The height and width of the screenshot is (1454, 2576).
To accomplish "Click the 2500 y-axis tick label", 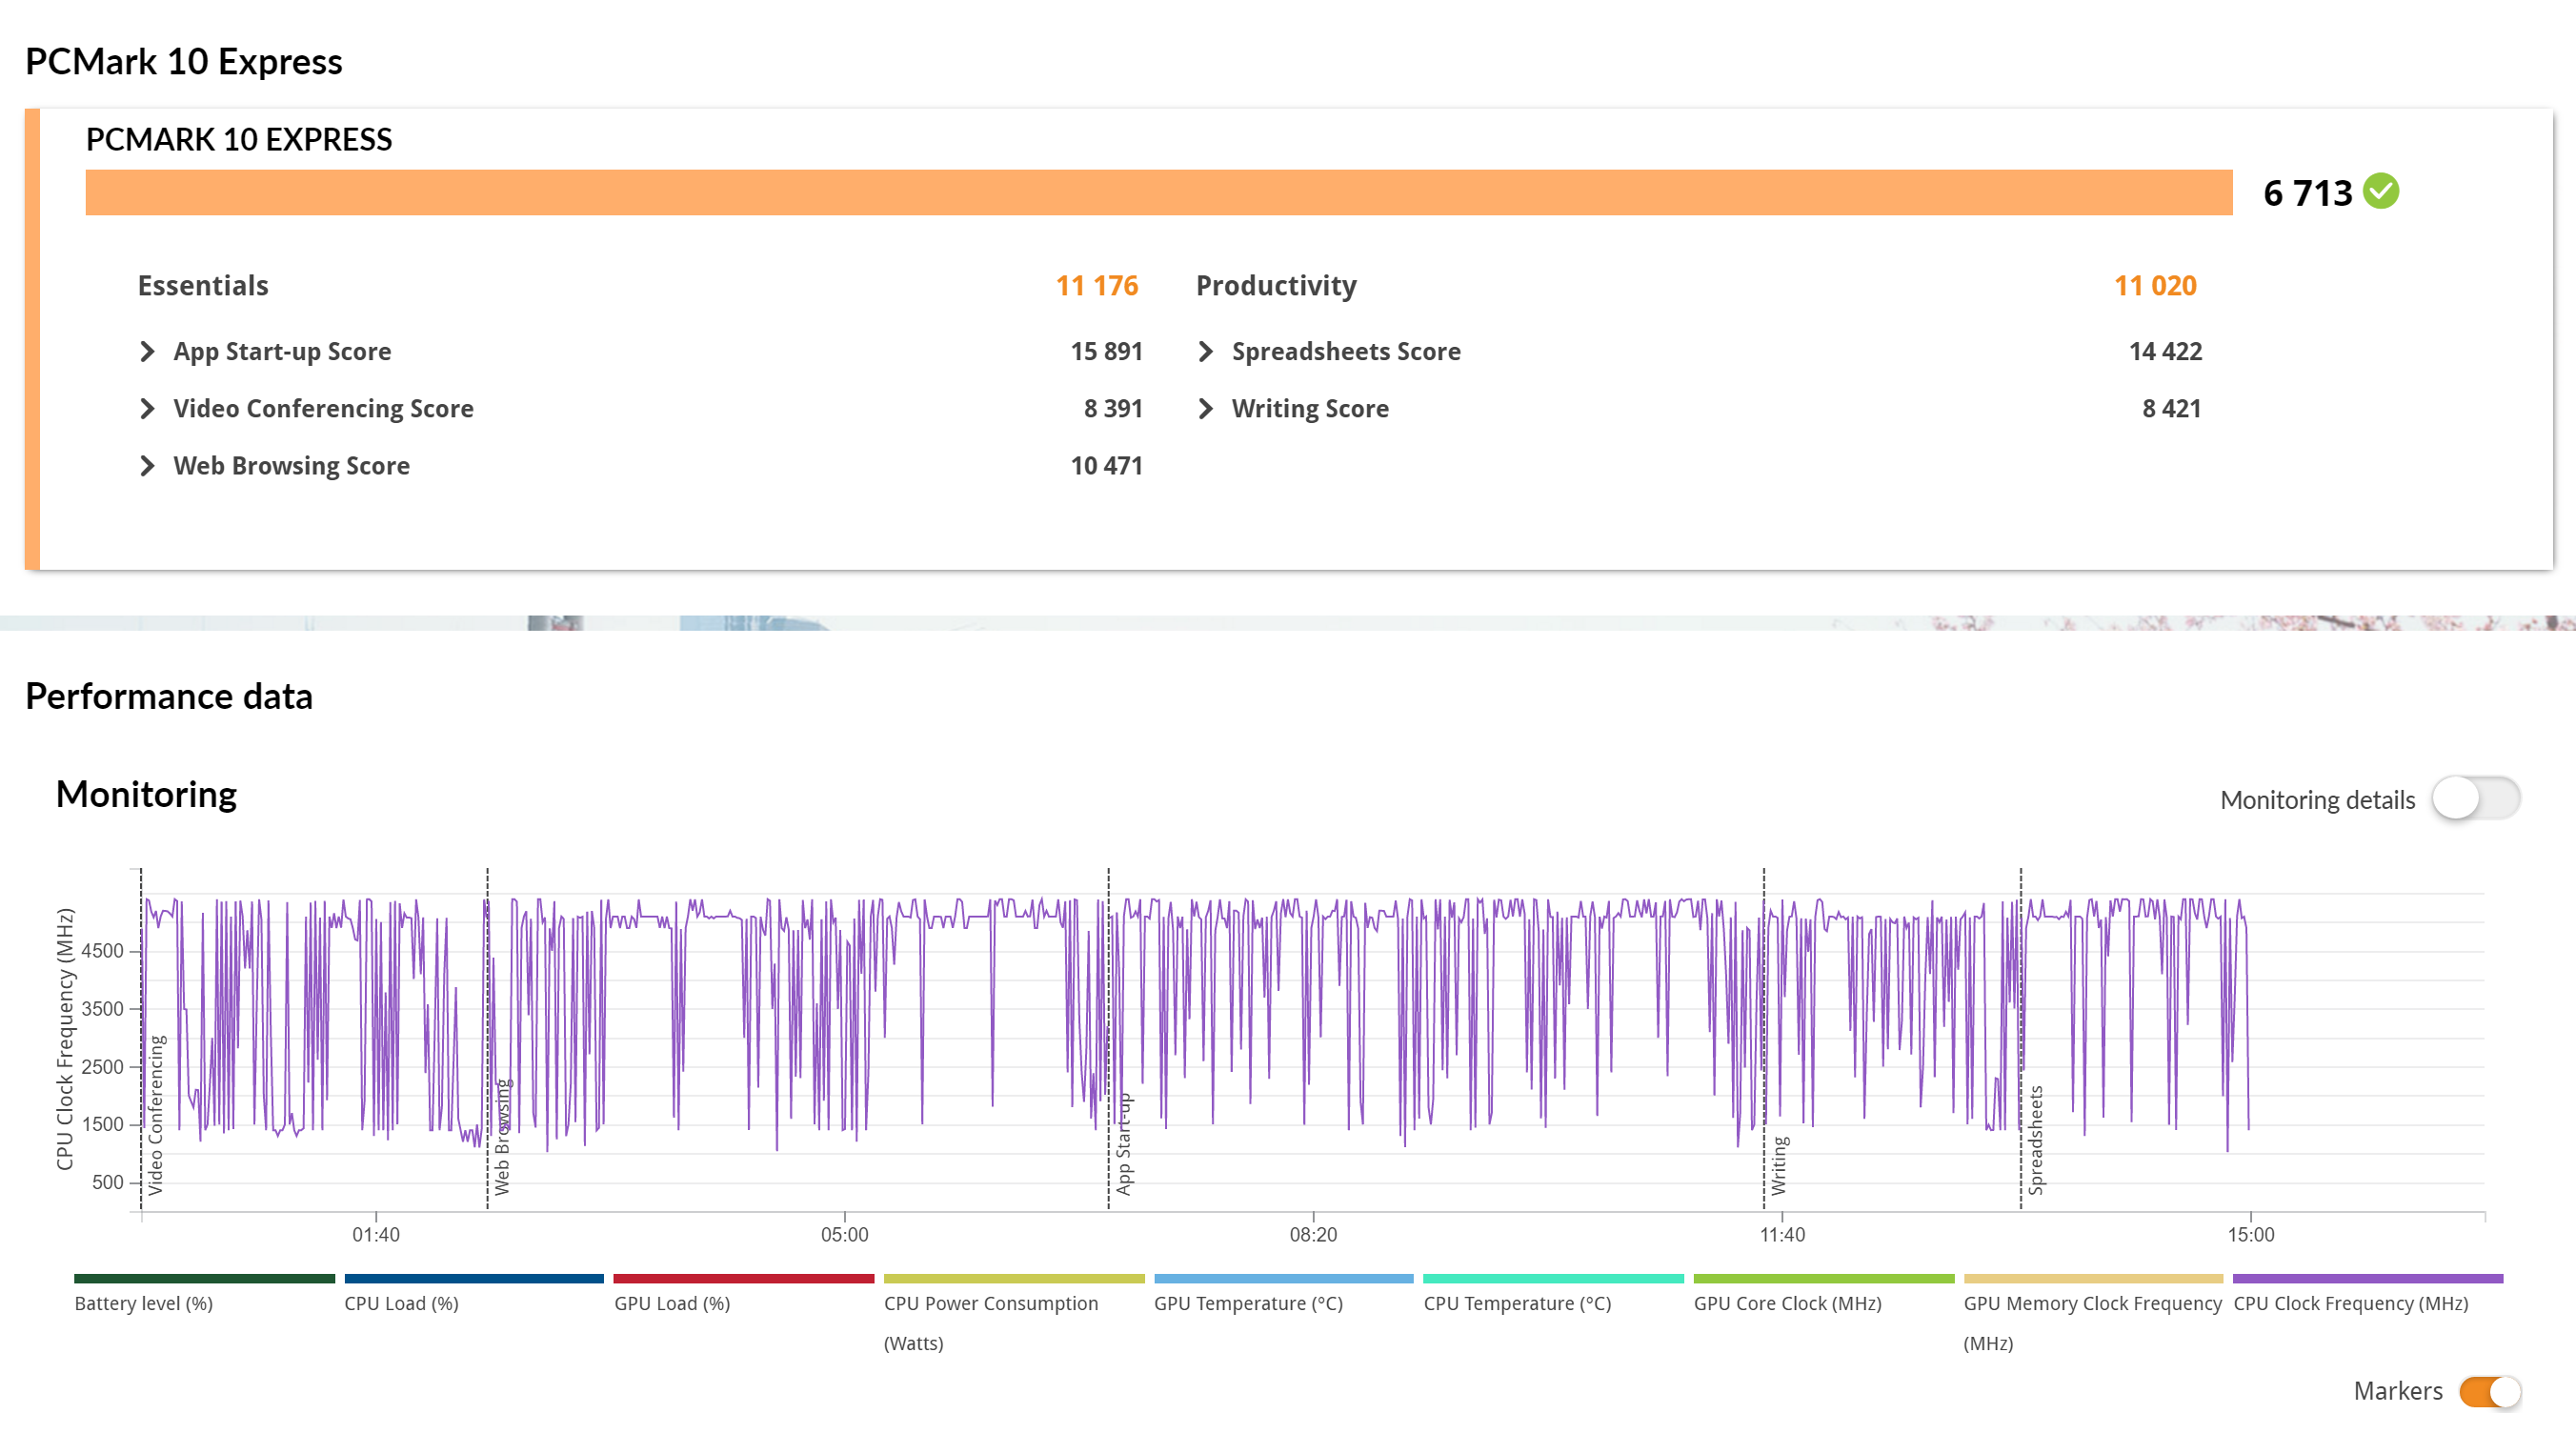I will click(x=102, y=1066).
